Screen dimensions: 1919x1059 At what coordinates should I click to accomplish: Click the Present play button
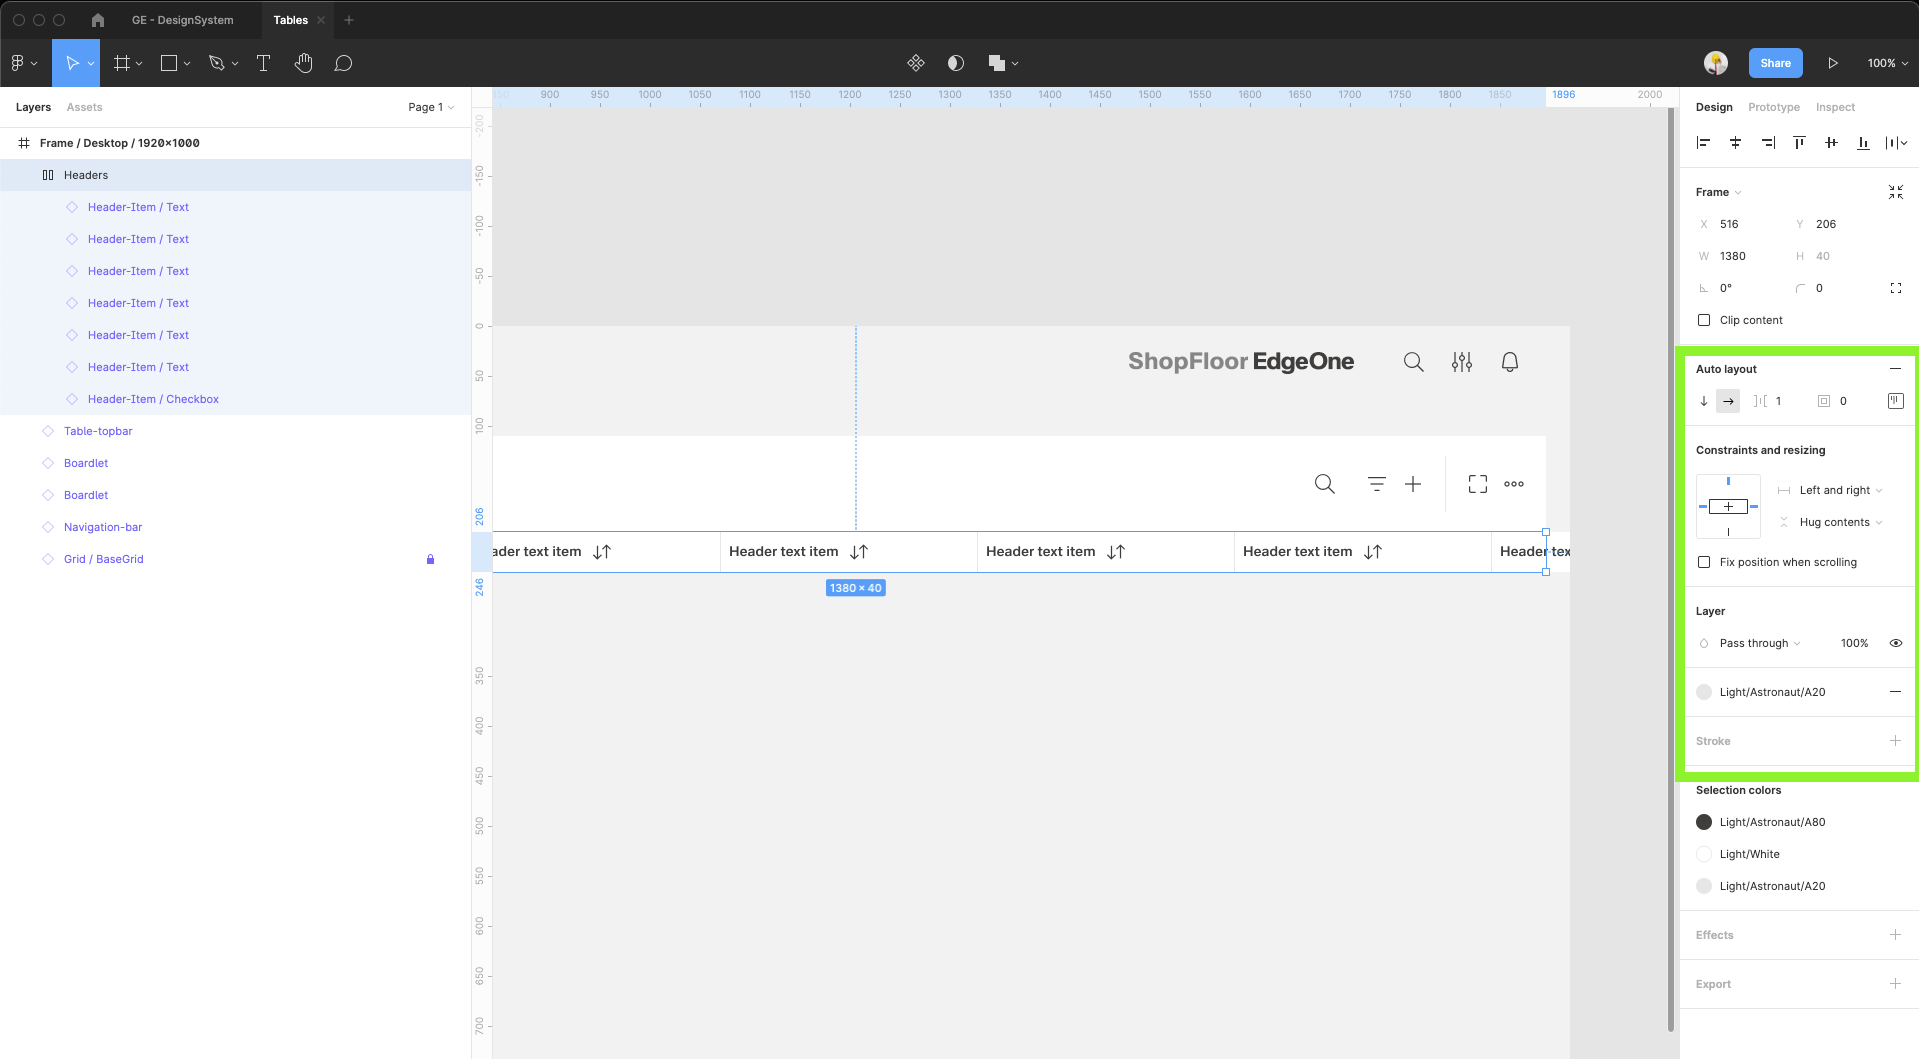[x=1832, y=63]
